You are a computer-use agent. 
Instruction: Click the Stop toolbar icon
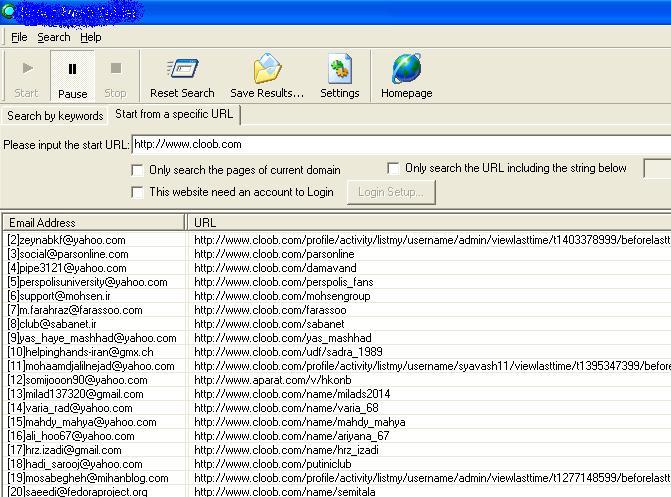[116, 68]
